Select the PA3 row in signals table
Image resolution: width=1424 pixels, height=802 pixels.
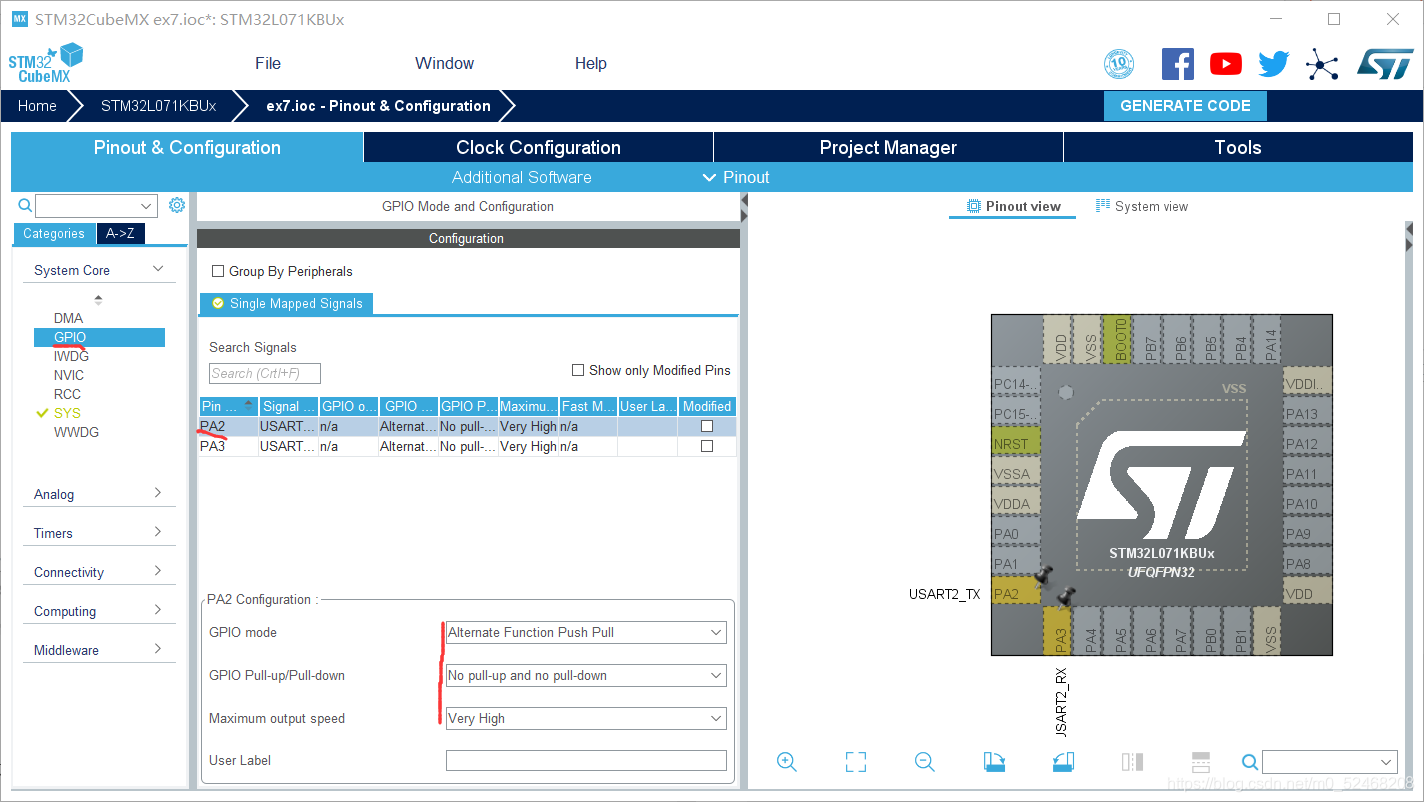tap(467, 446)
